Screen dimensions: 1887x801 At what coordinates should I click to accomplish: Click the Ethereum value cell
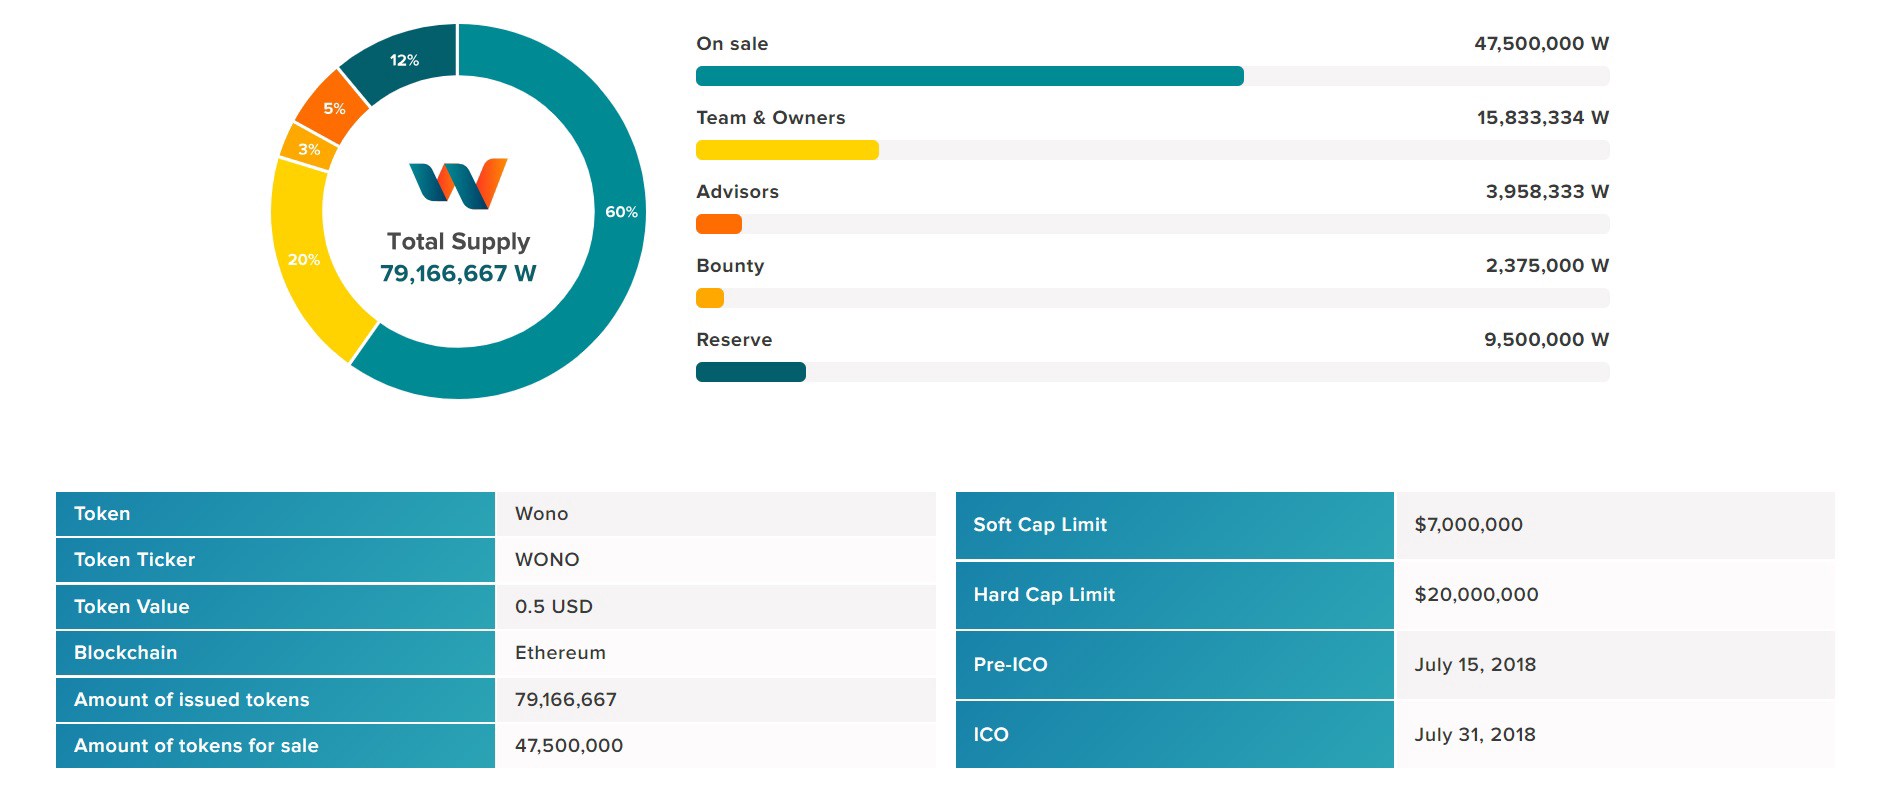coord(560,653)
